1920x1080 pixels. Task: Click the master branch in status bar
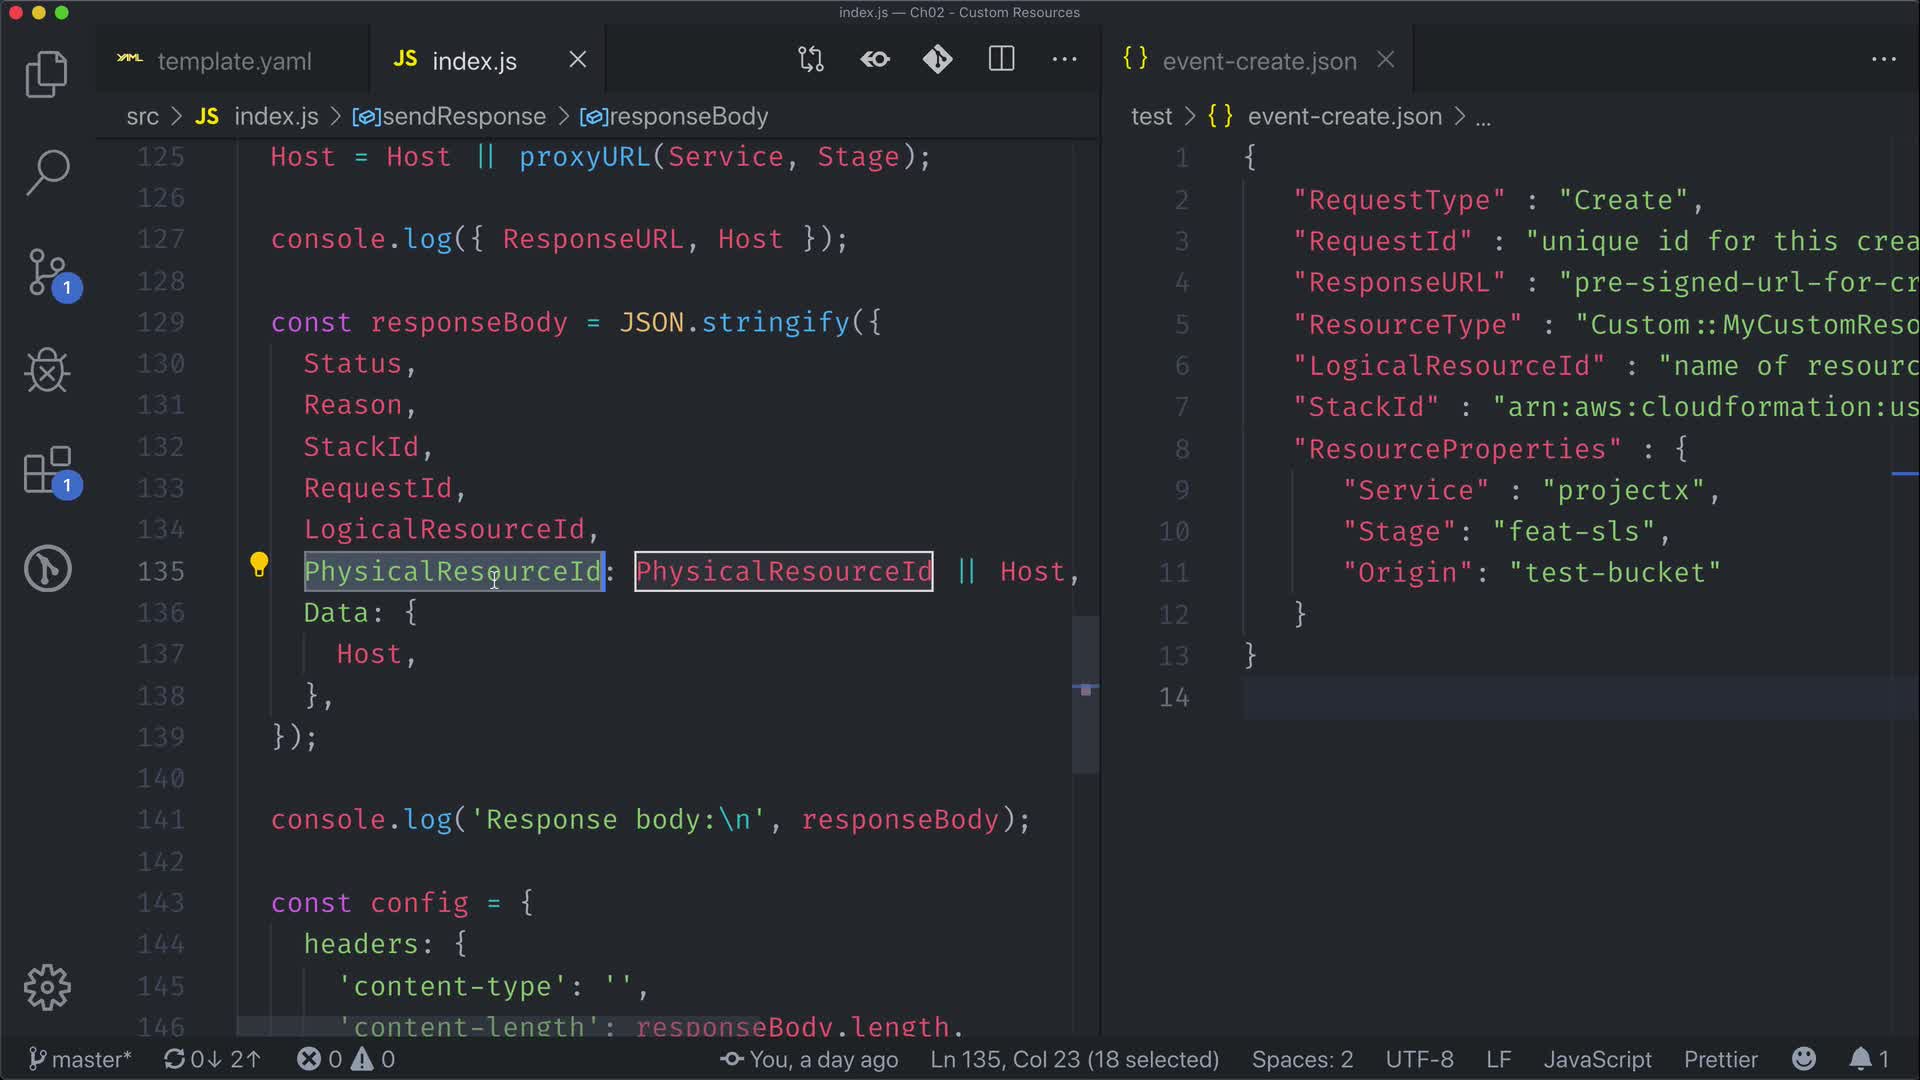[80, 1059]
